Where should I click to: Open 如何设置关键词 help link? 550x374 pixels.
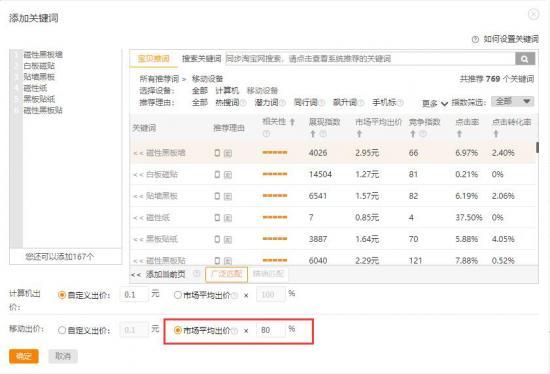pyautogui.click(x=511, y=39)
